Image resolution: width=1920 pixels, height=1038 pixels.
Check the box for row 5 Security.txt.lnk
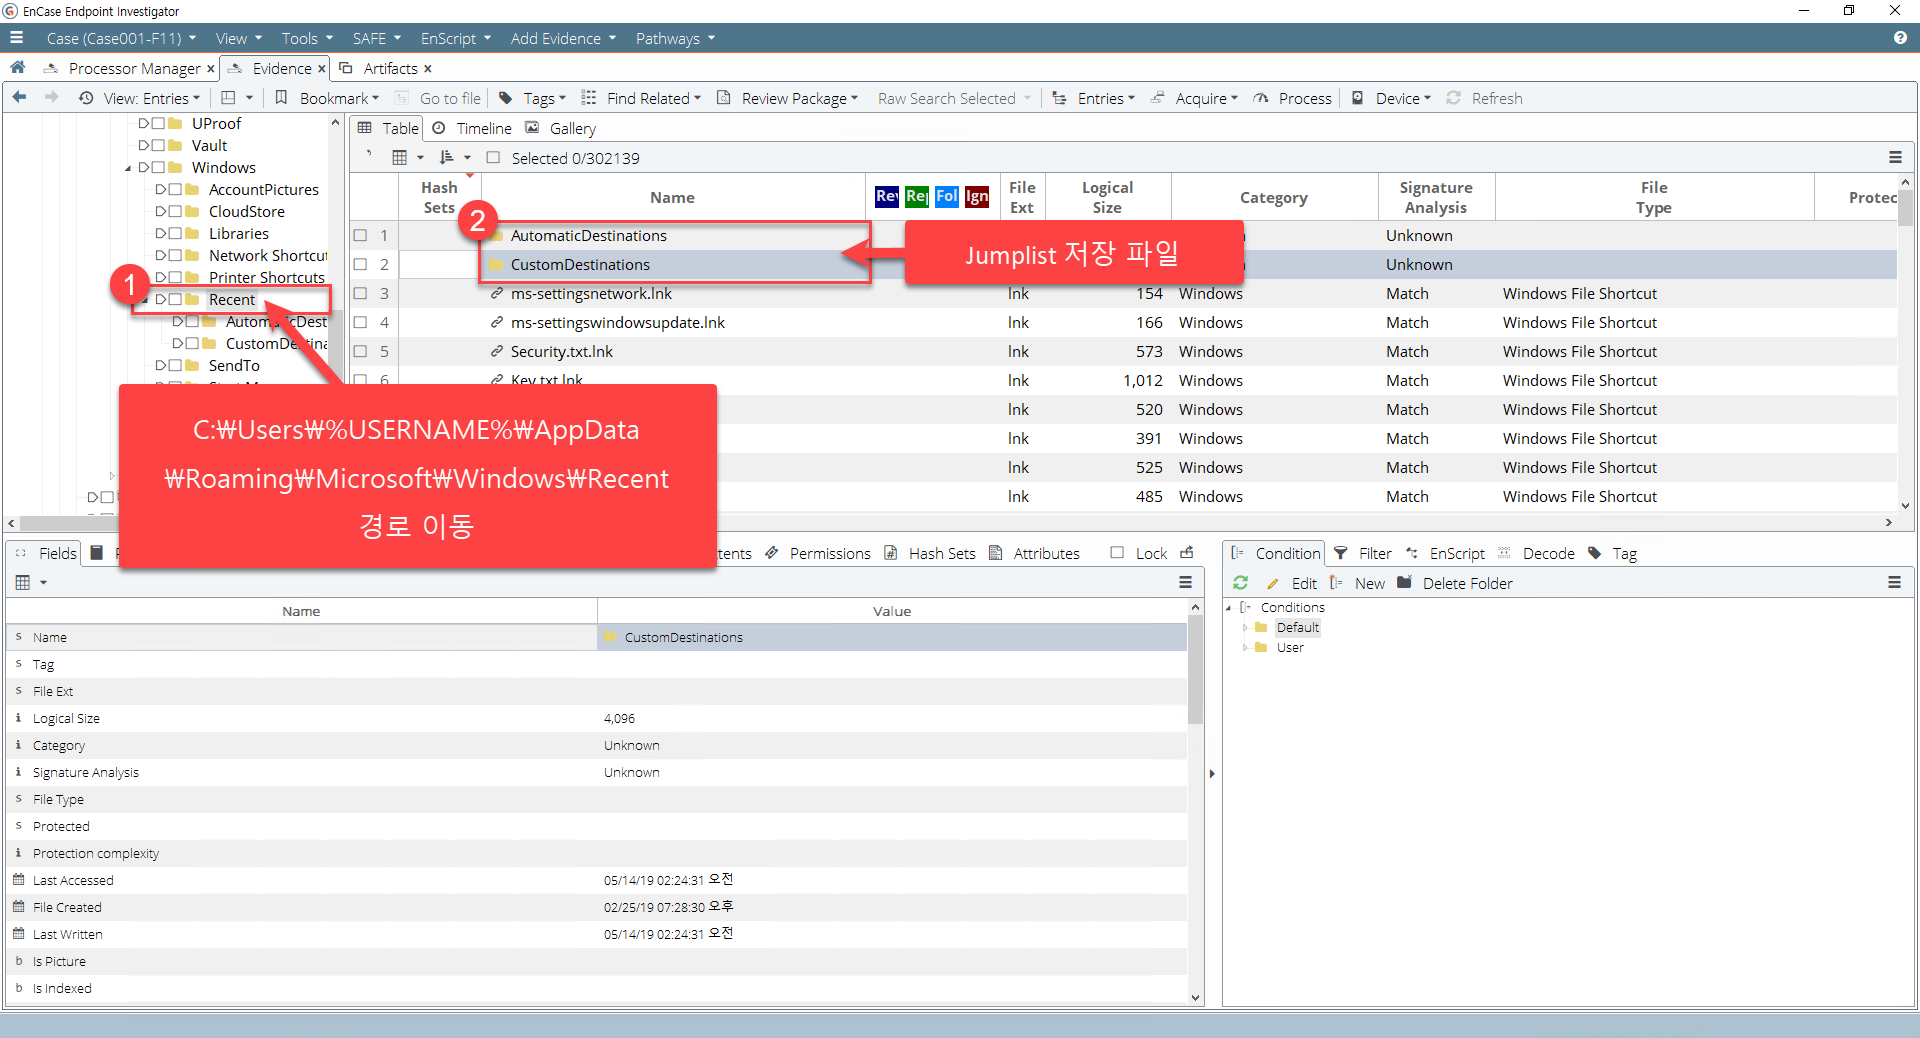360,352
